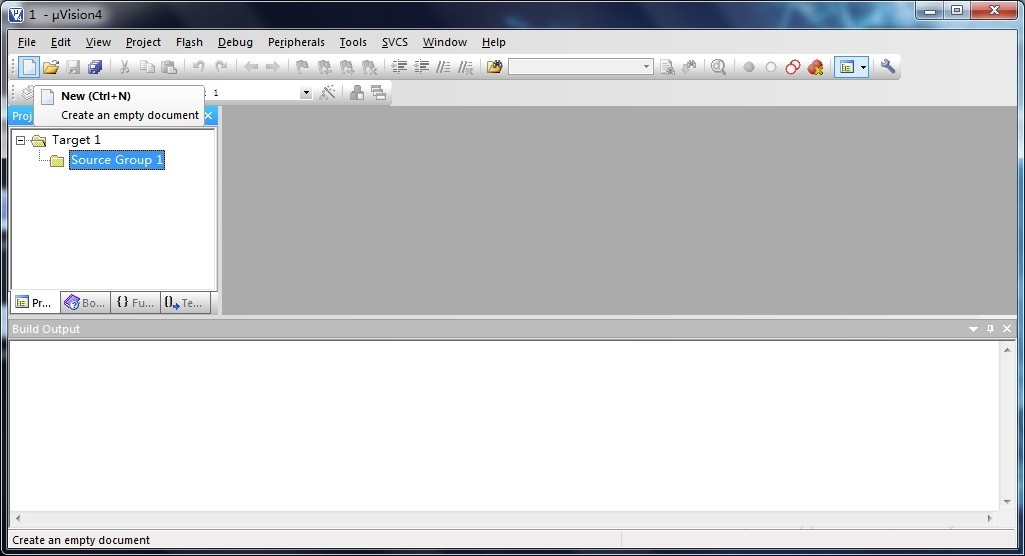This screenshot has width=1025, height=556.
Task: Click incremental find binoculars icon
Action: click(x=689, y=67)
